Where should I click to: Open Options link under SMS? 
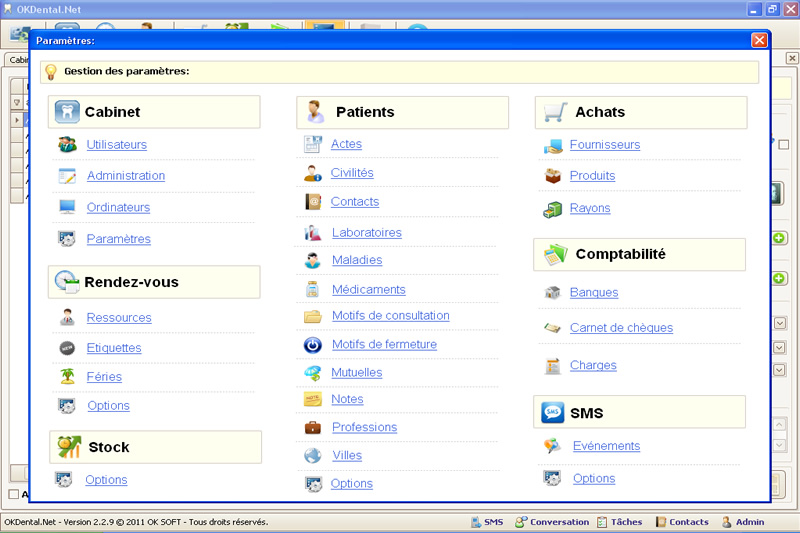pyautogui.click(x=594, y=478)
